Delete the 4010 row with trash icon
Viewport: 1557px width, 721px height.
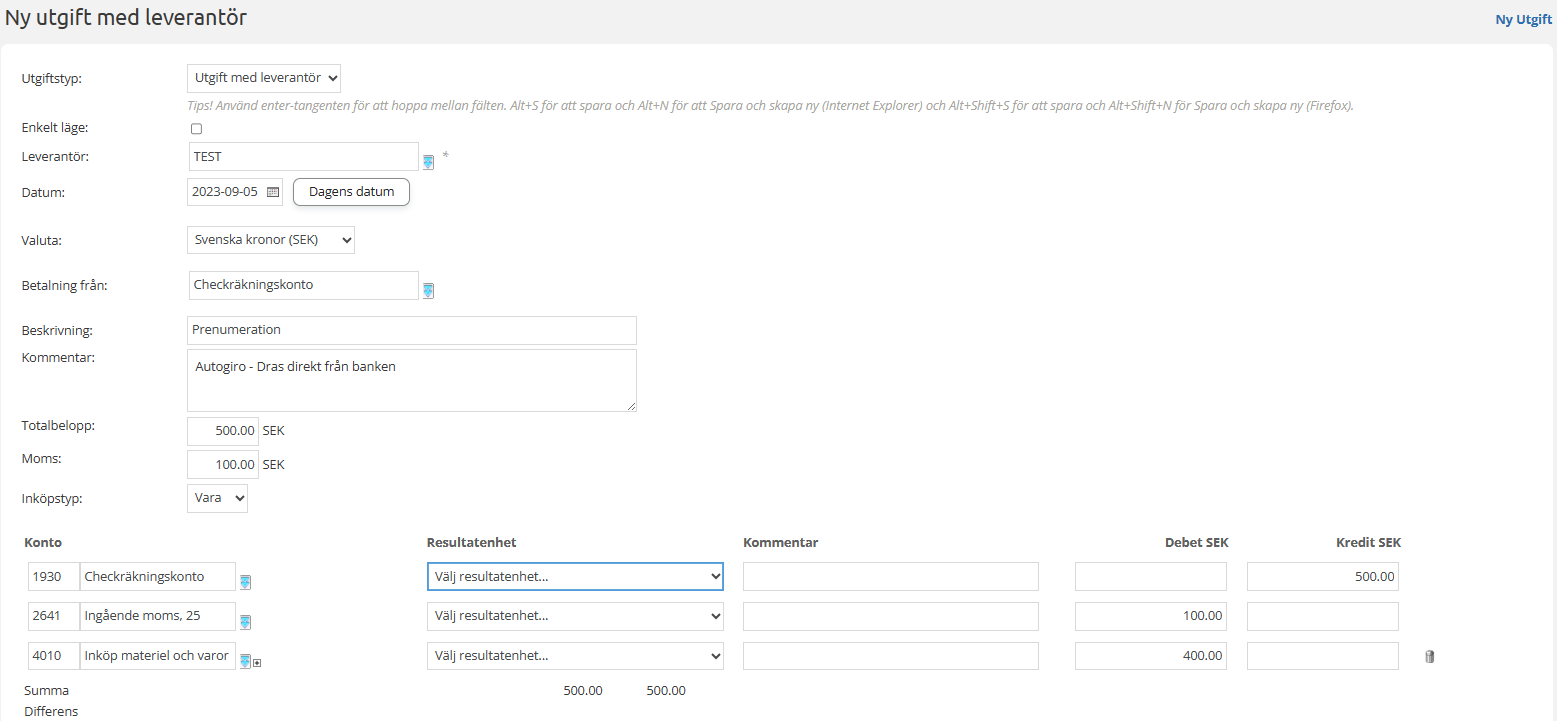1429,657
